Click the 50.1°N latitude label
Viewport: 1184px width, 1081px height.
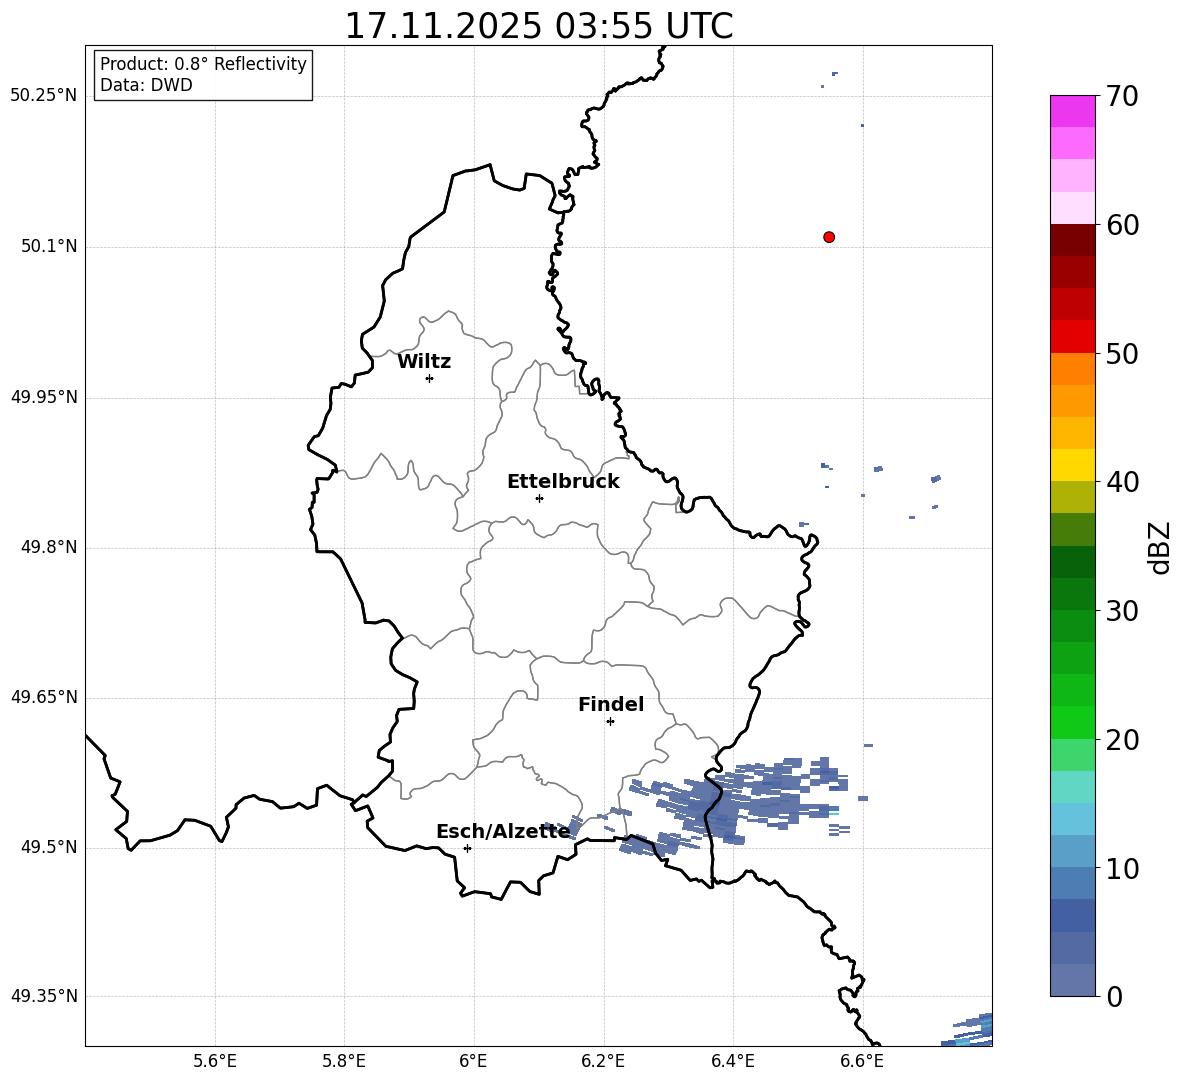tap(49, 247)
